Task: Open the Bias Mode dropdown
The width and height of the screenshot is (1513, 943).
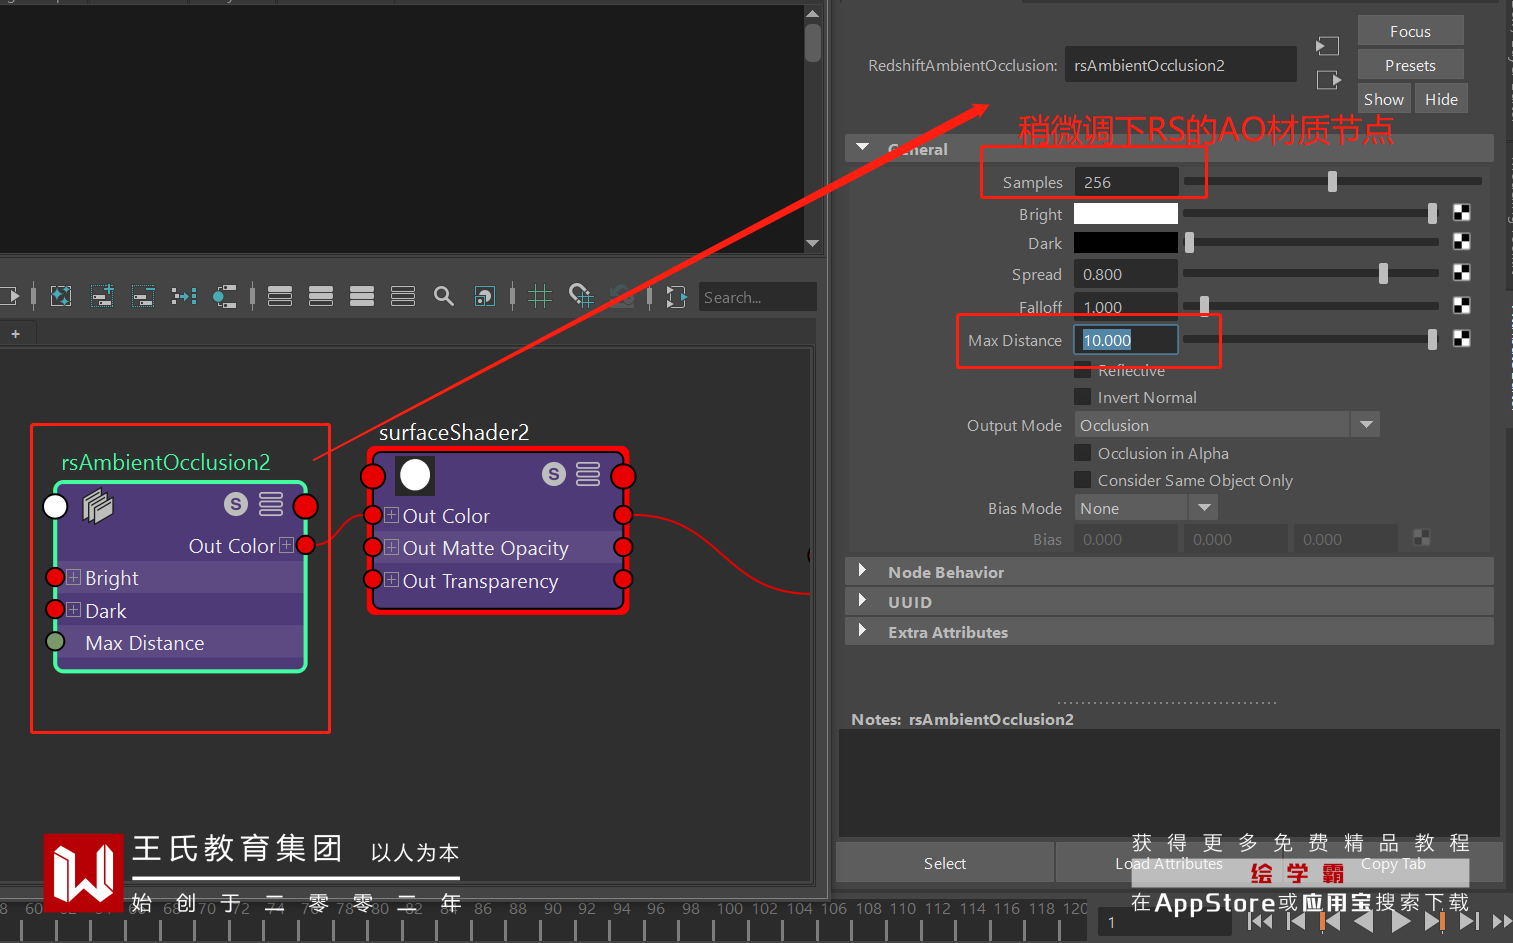Action: [1145, 508]
